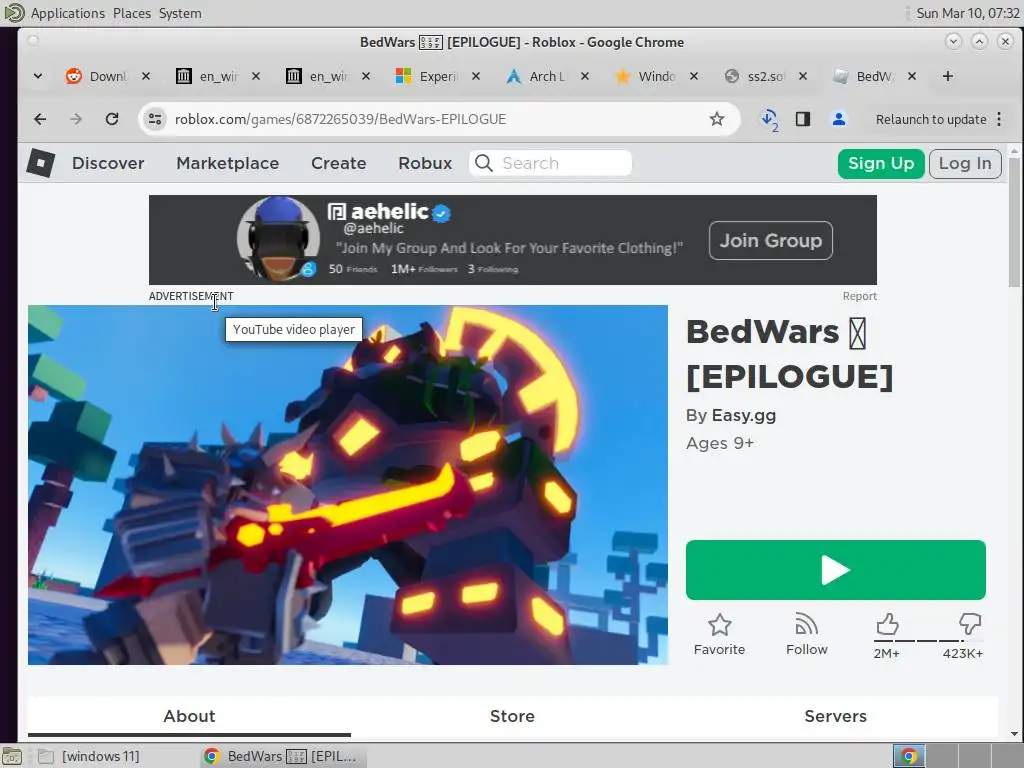This screenshot has height=768, width=1024.
Task: Click the clock showing Sun Mar 10
Action: click(967, 13)
